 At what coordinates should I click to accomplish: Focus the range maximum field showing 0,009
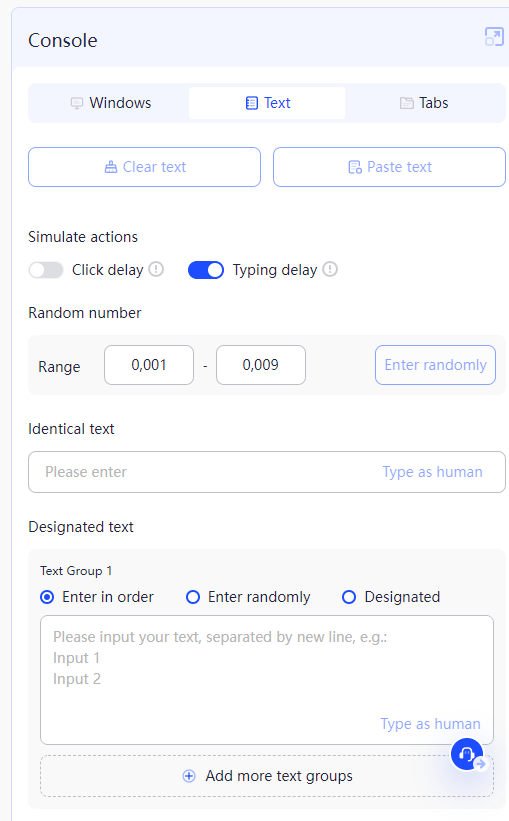pyautogui.click(x=261, y=365)
